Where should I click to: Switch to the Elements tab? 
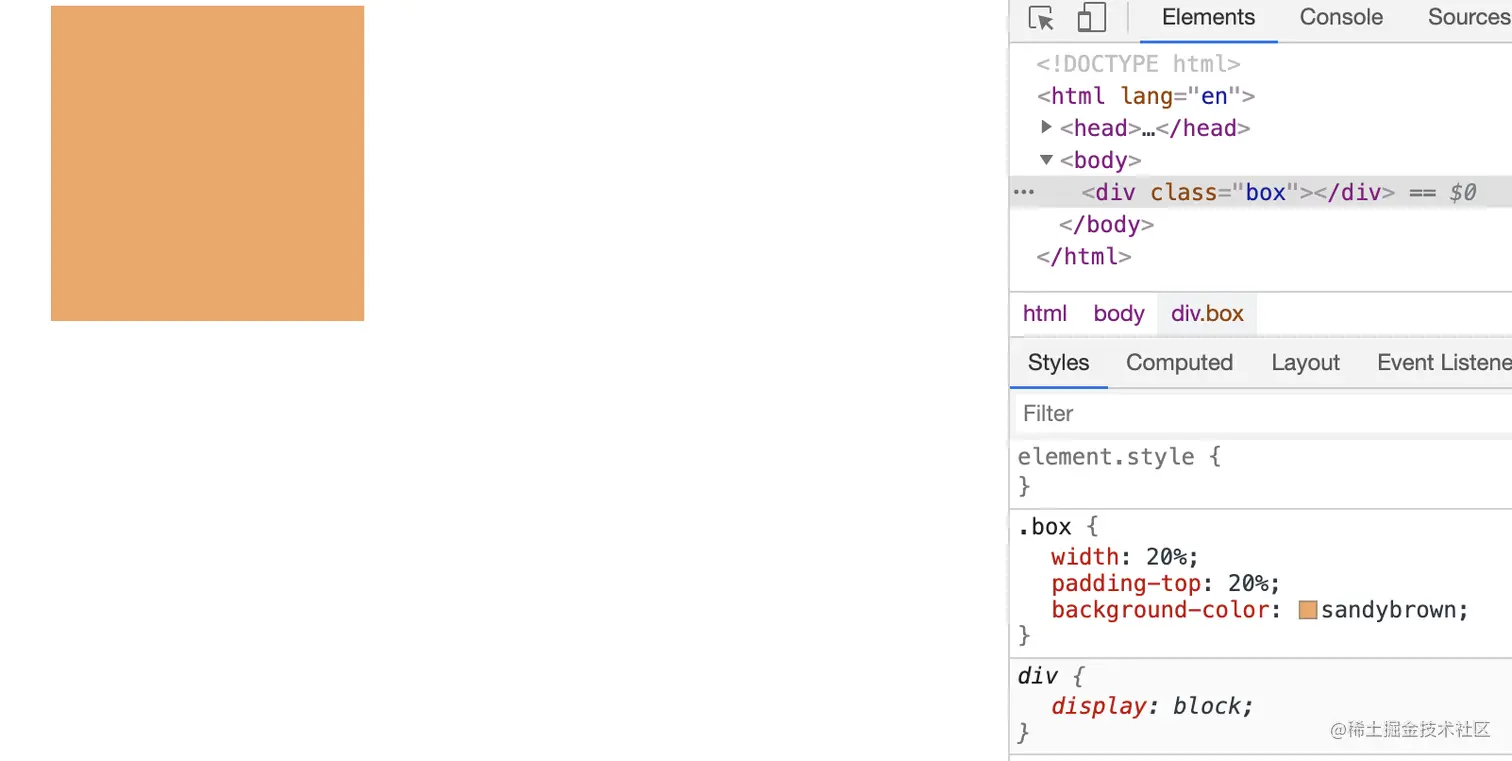(x=1208, y=17)
